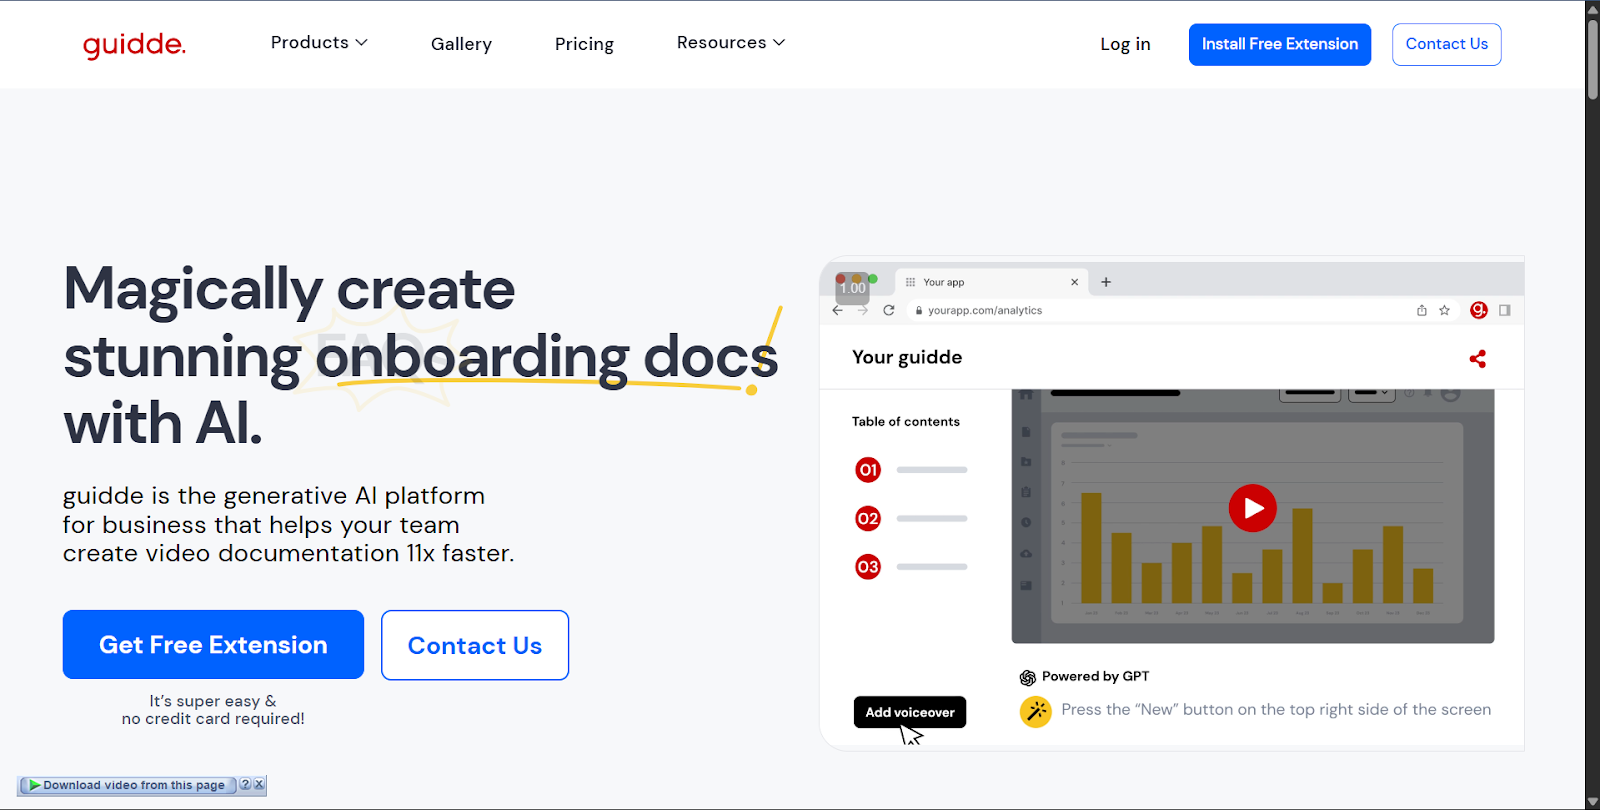Click the guidde logo

point(134,44)
